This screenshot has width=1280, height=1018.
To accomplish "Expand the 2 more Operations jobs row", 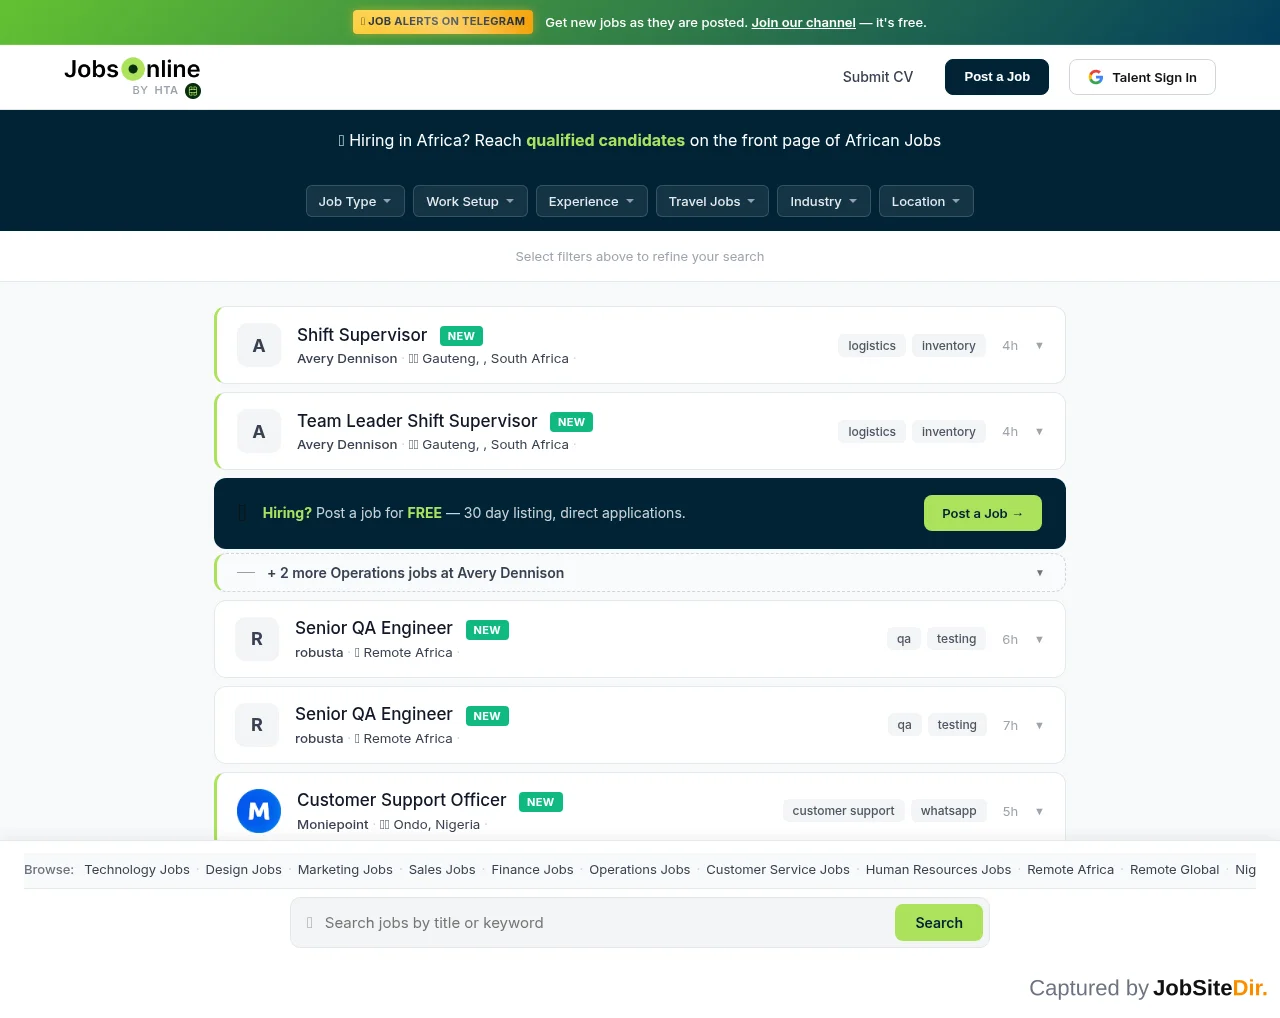I will [640, 573].
